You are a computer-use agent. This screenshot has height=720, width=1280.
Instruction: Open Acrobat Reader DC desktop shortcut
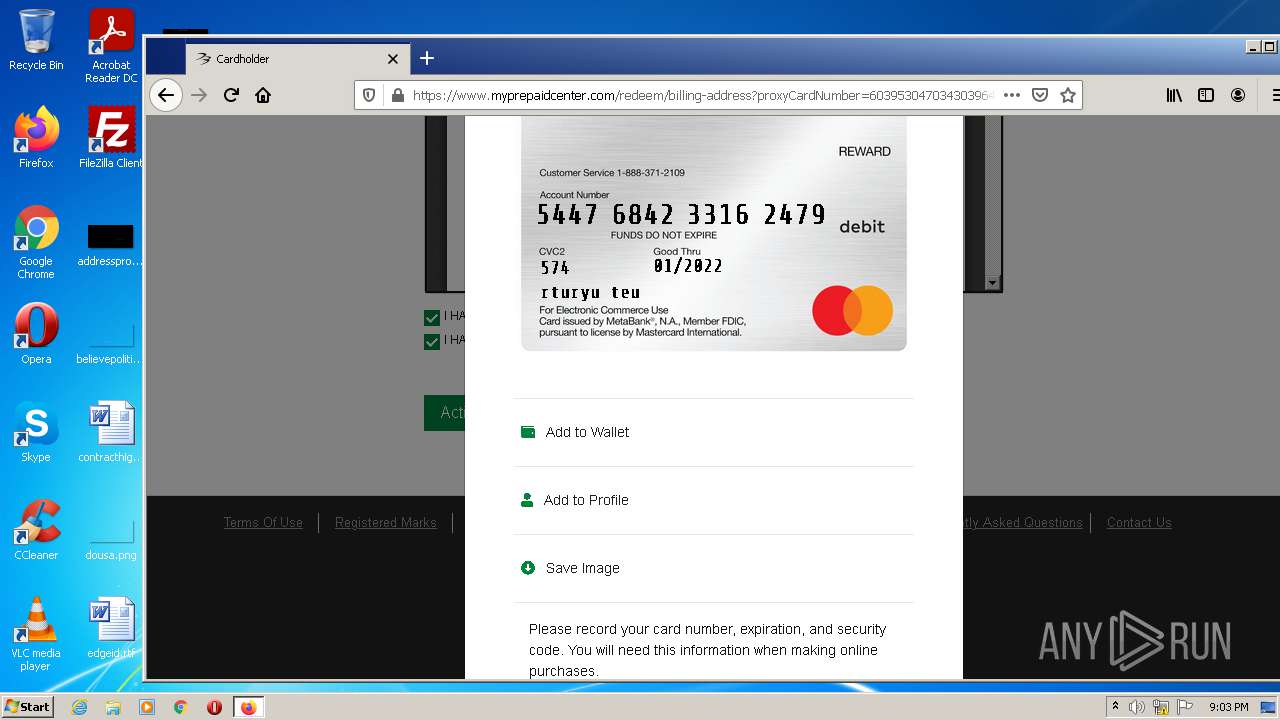pos(111,46)
